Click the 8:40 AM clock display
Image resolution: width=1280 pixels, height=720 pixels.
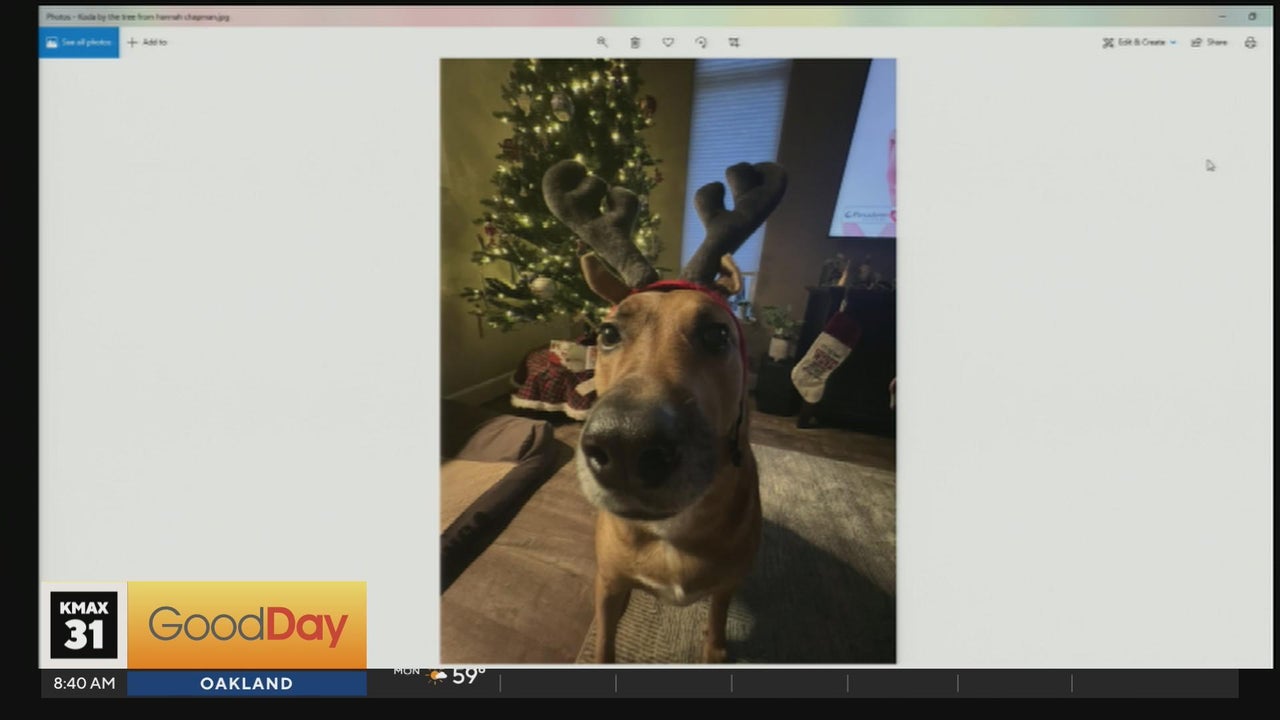(83, 684)
